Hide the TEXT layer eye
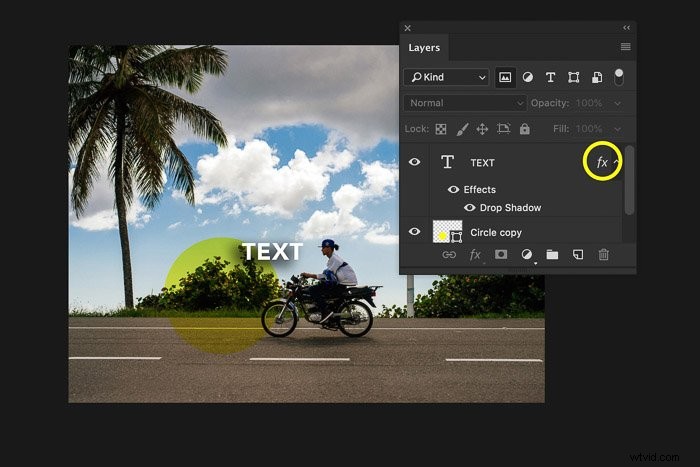The width and height of the screenshot is (700, 467). pyautogui.click(x=414, y=162)
